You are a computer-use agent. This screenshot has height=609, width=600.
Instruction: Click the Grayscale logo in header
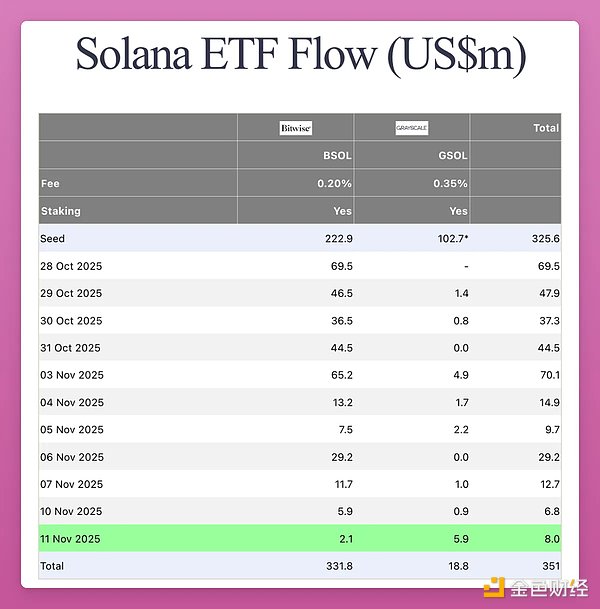click(x=411, y=128)
